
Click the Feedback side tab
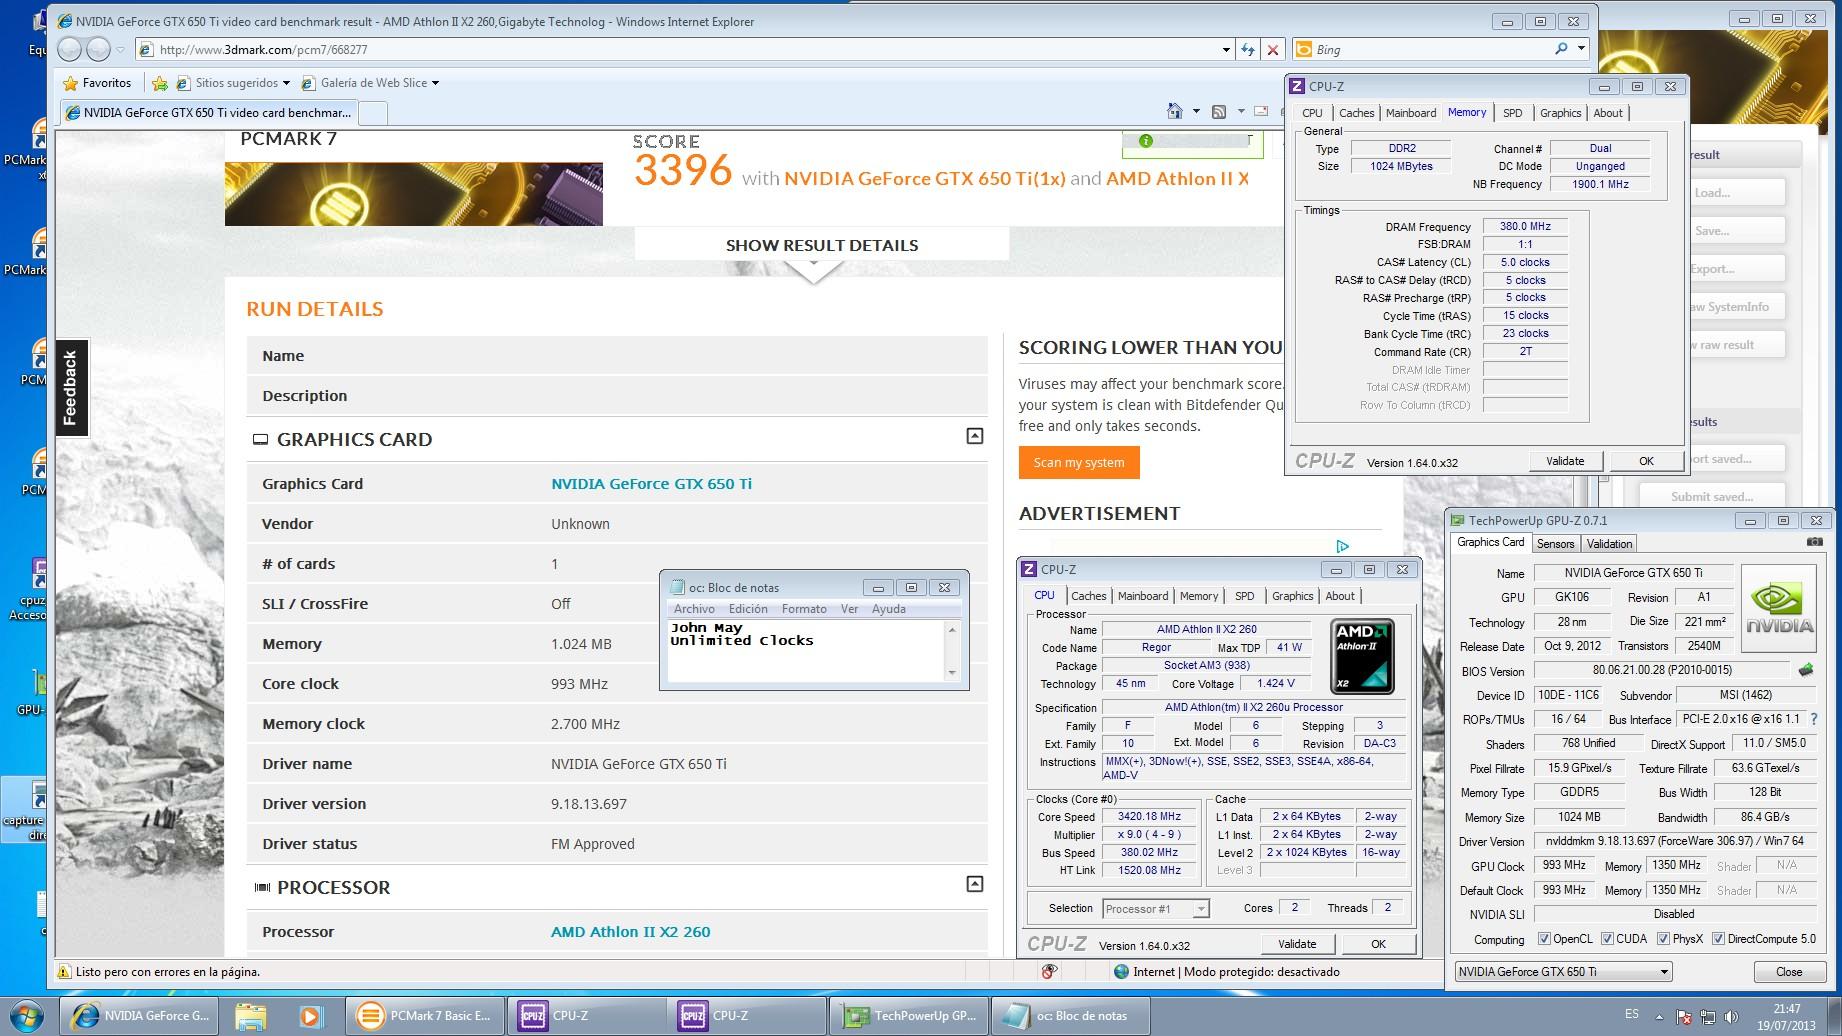70,388
